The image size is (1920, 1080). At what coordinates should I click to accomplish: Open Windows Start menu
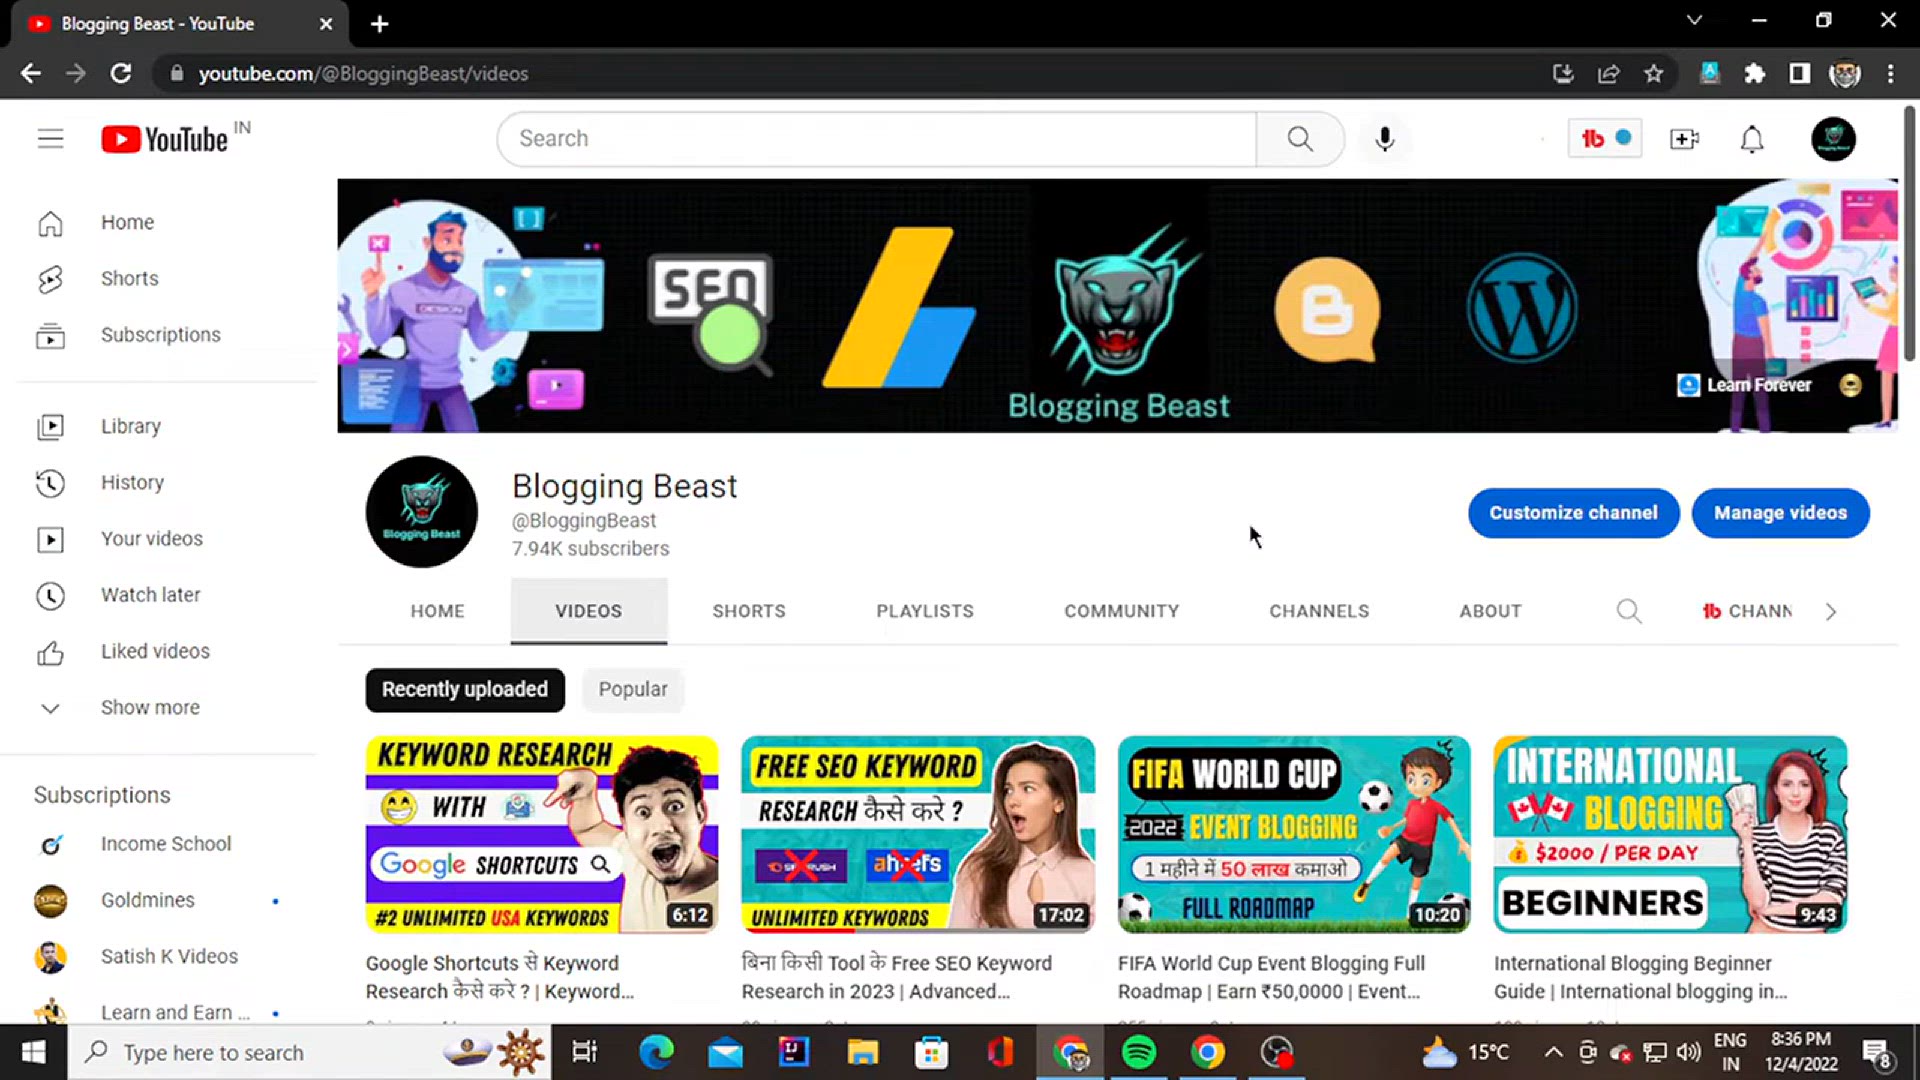pos(33,1052)
